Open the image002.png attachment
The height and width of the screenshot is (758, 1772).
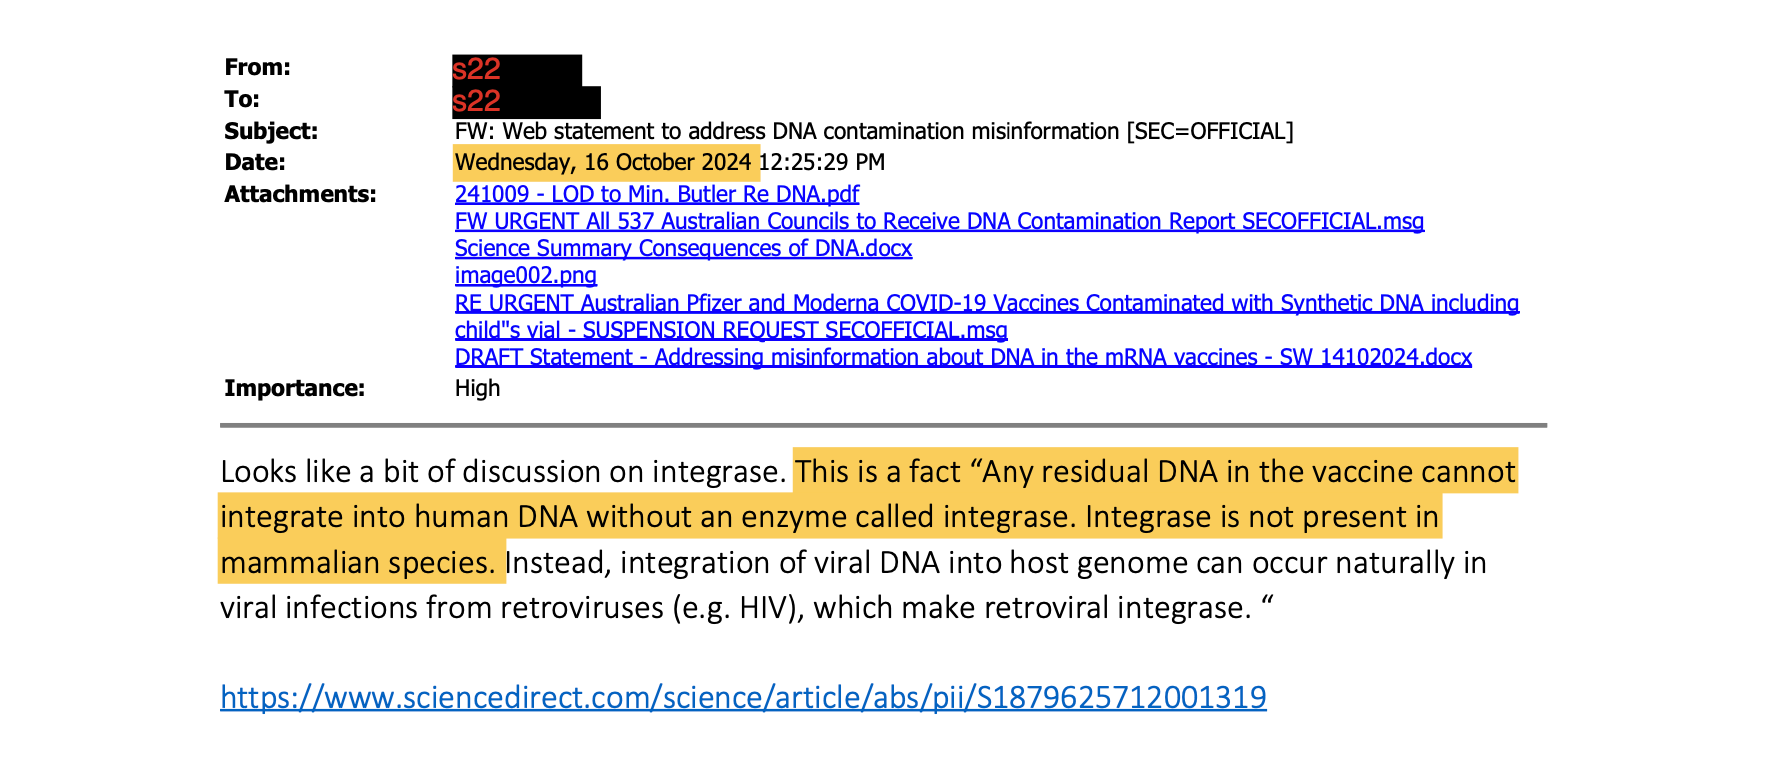525,275
